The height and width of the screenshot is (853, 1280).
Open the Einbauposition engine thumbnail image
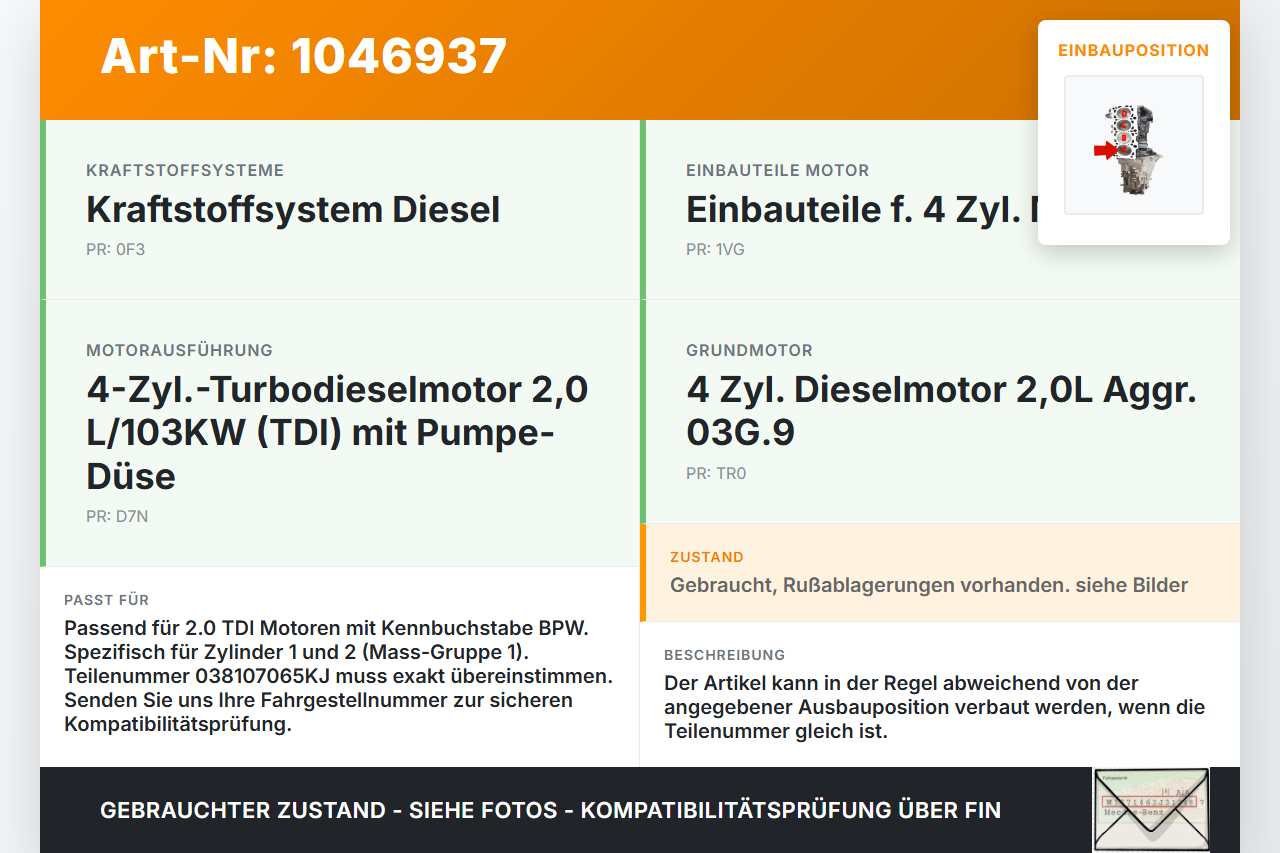click(1134, 145)
